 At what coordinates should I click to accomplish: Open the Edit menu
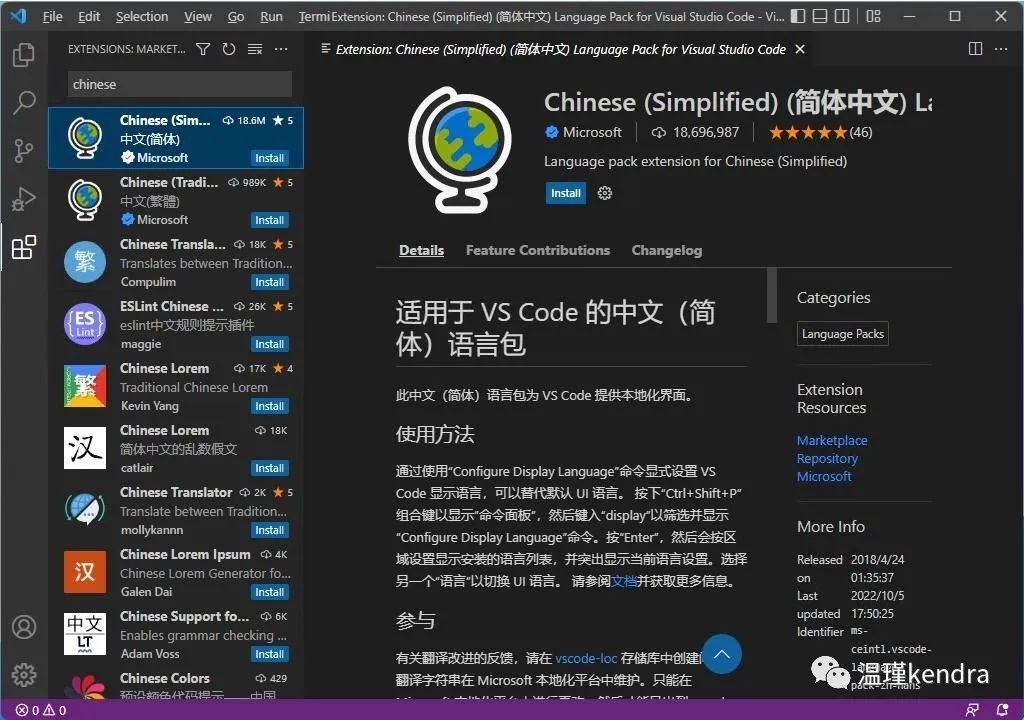click(x=89, y=16)
